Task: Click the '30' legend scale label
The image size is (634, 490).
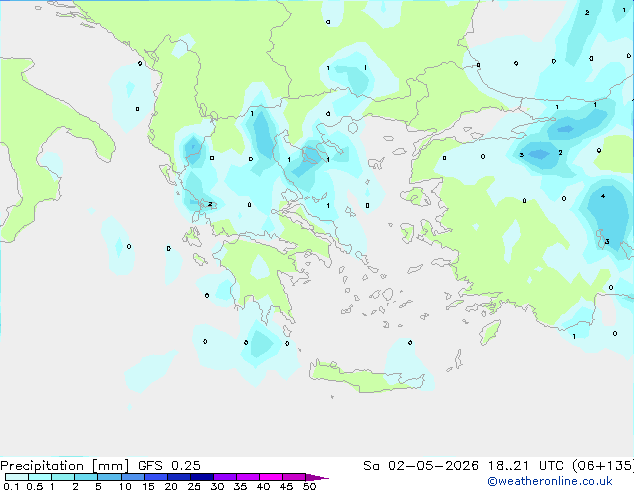Action: (x=217, y=486)
